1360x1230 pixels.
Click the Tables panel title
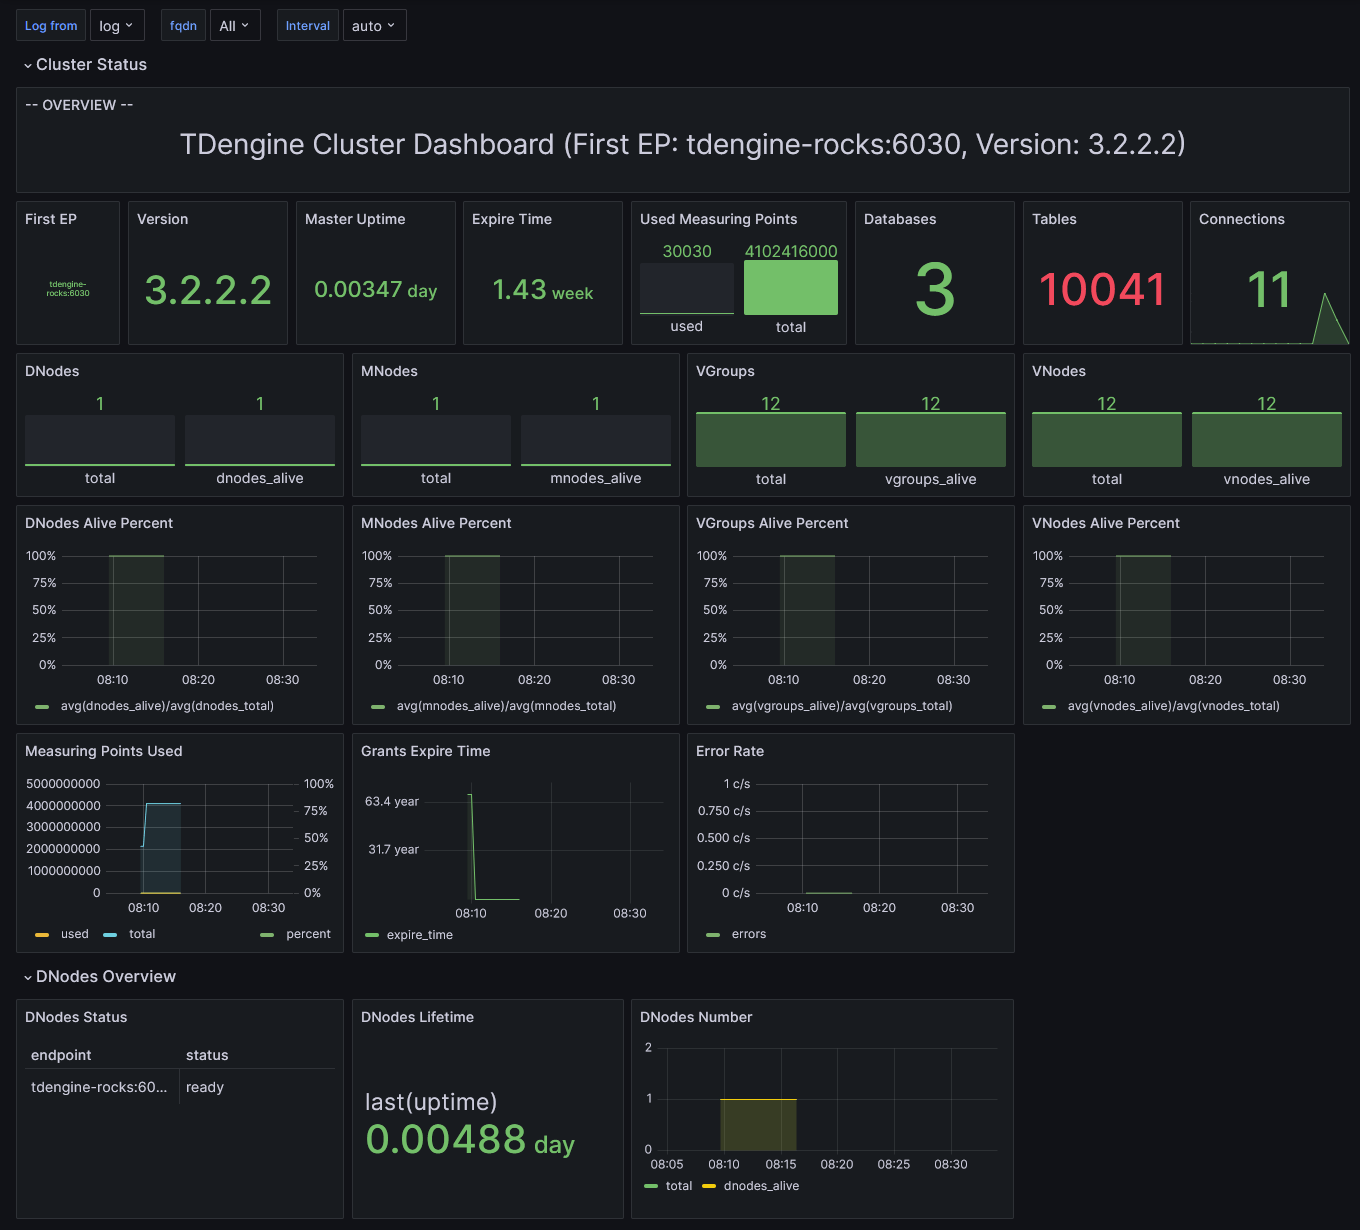point(1054,219)
